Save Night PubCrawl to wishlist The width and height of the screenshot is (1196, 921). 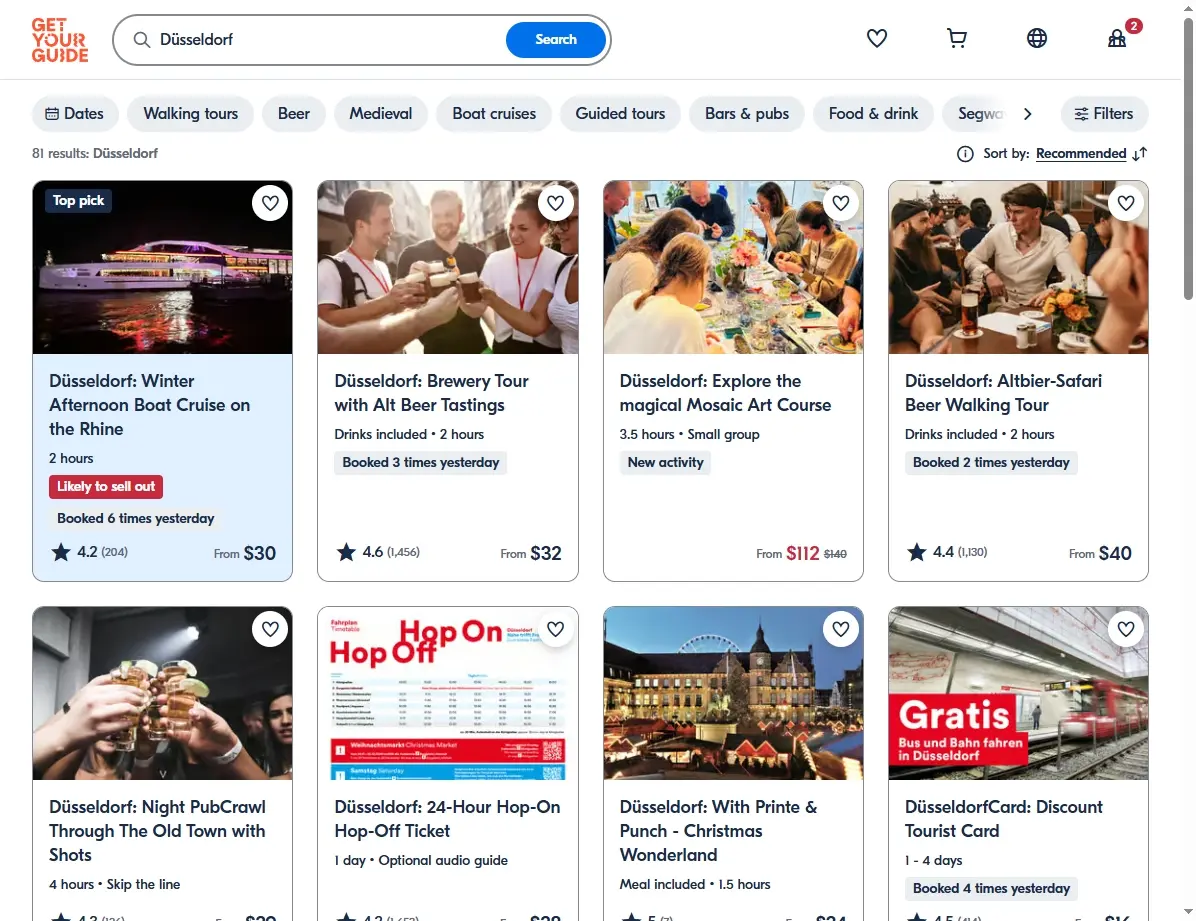click(270, 629)
